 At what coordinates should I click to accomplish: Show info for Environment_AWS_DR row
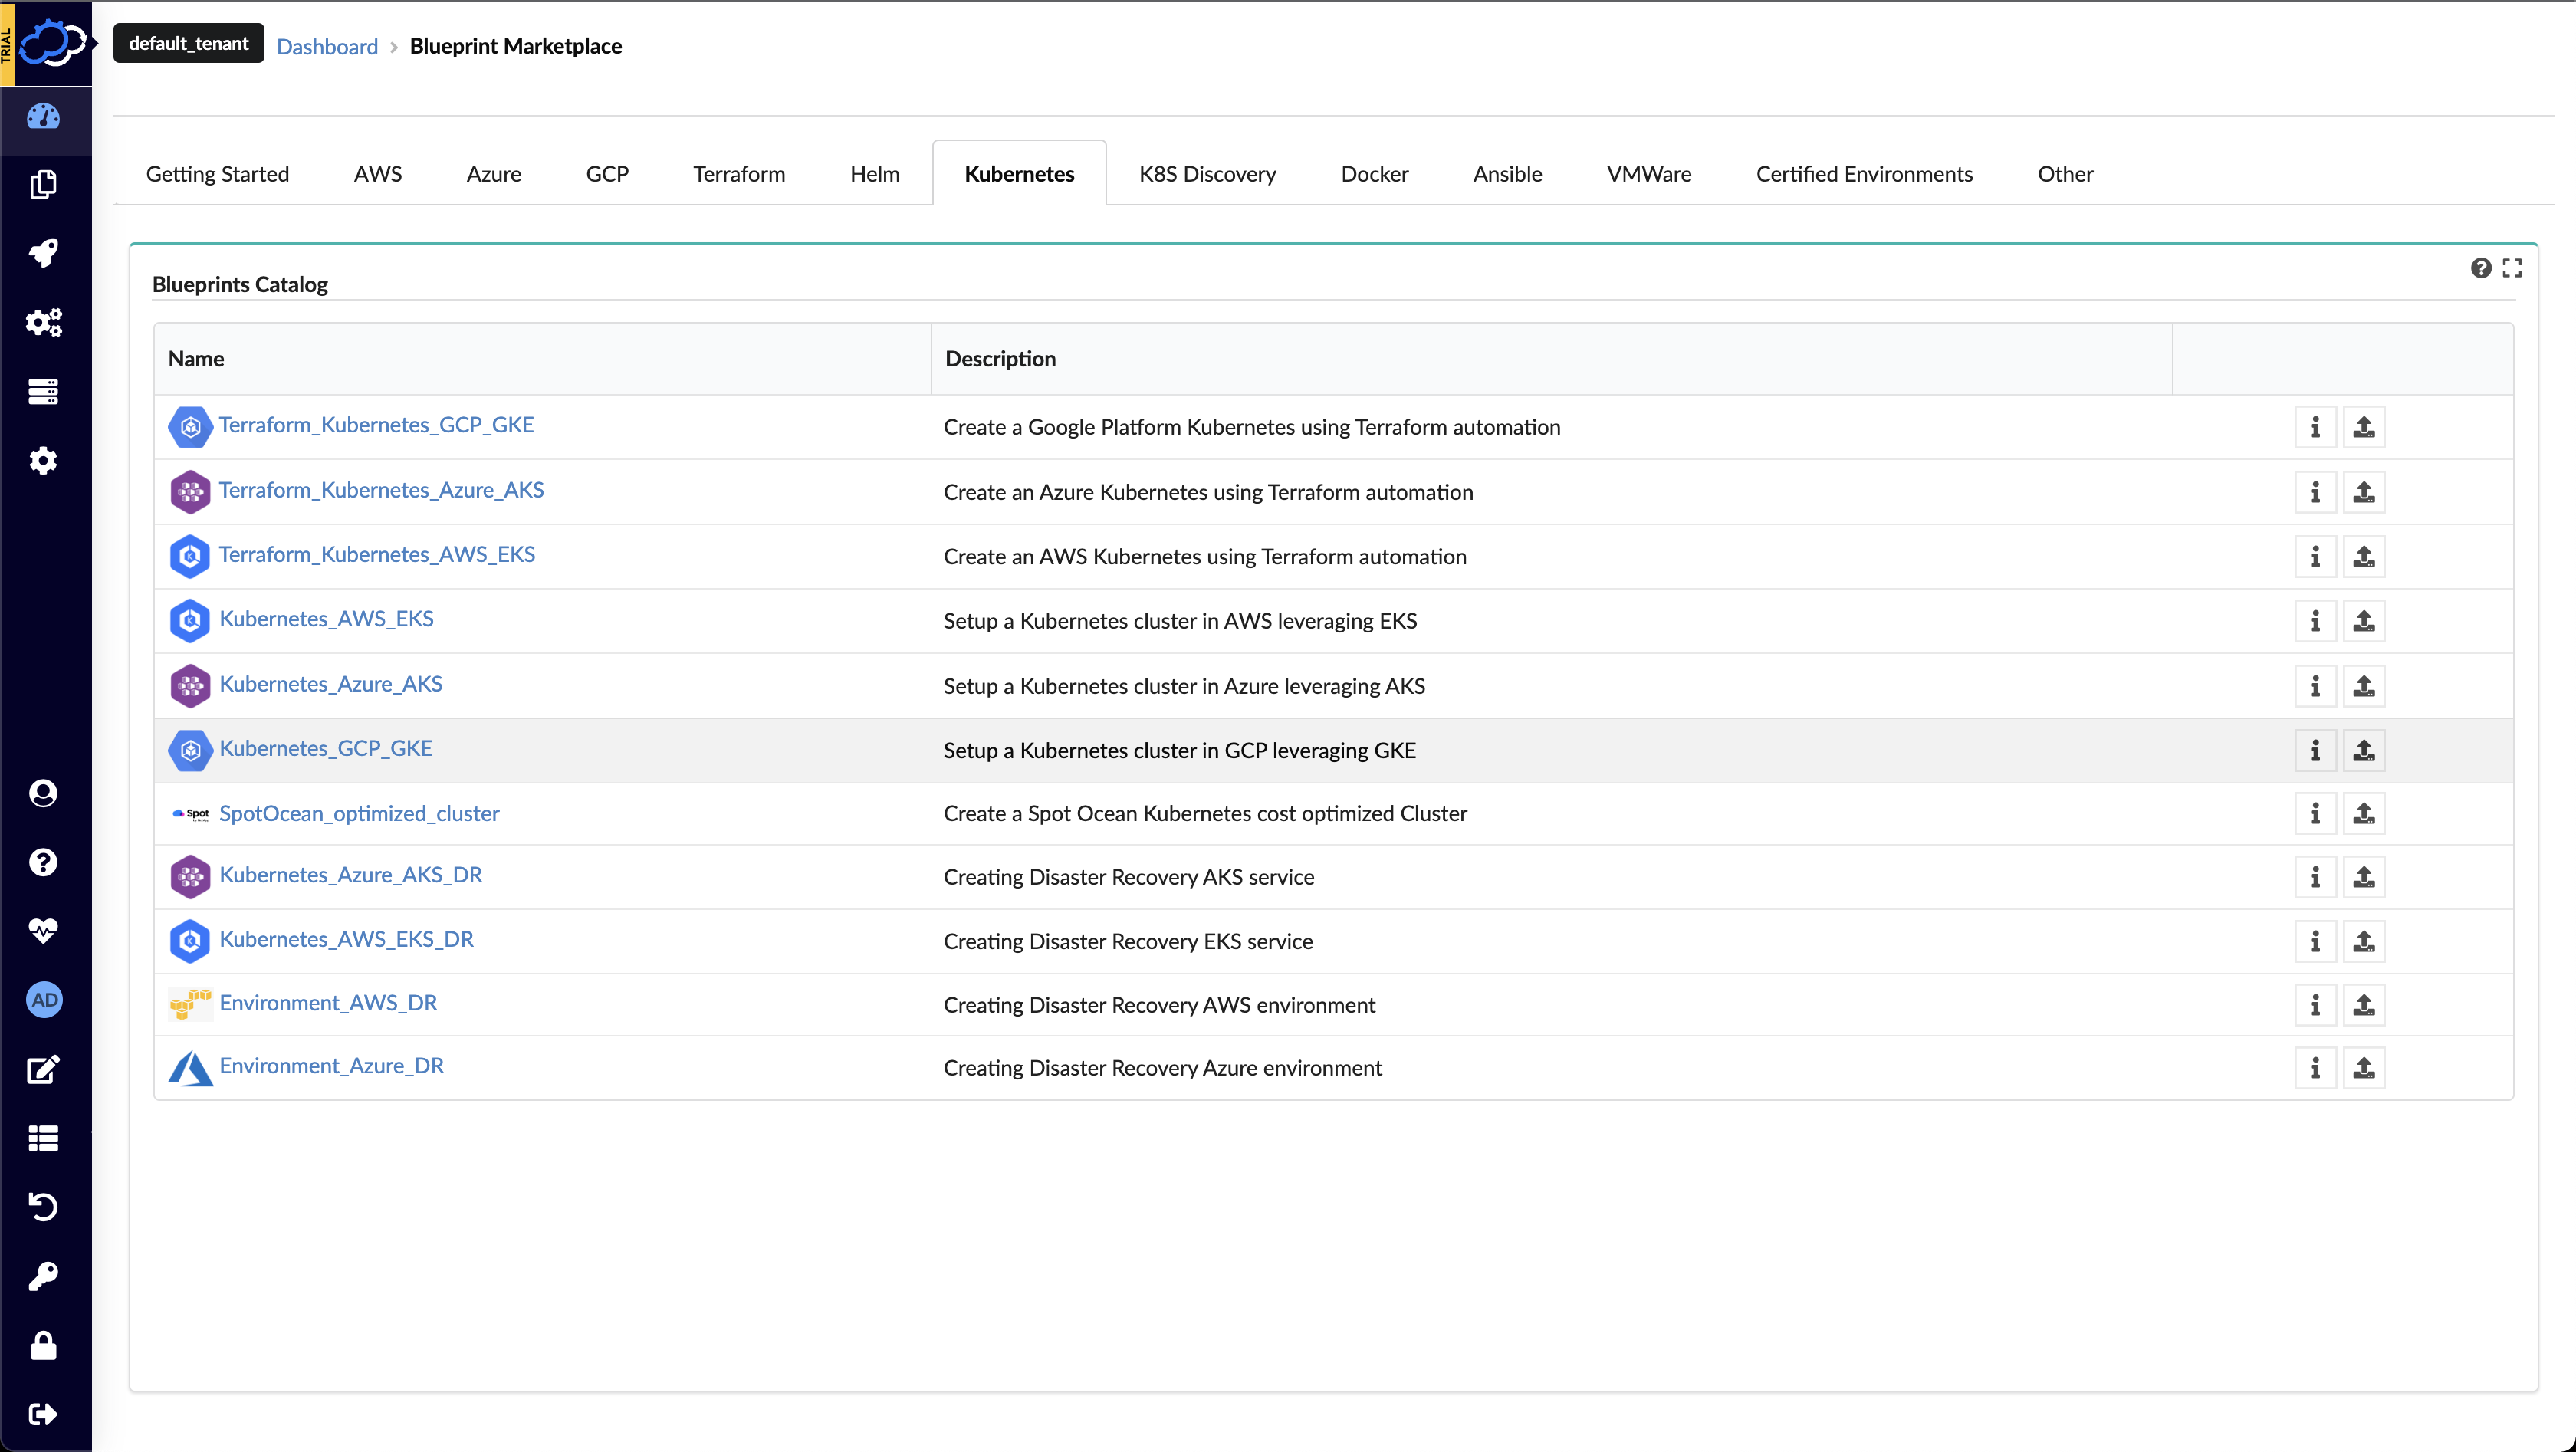[x=2315, y=1005]
